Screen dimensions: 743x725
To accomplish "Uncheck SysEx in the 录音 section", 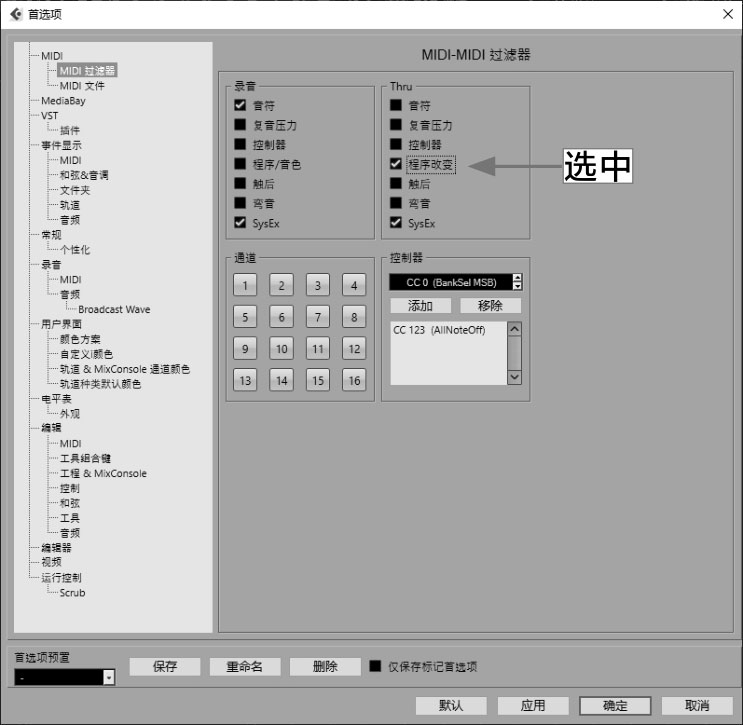I will 240,223.
